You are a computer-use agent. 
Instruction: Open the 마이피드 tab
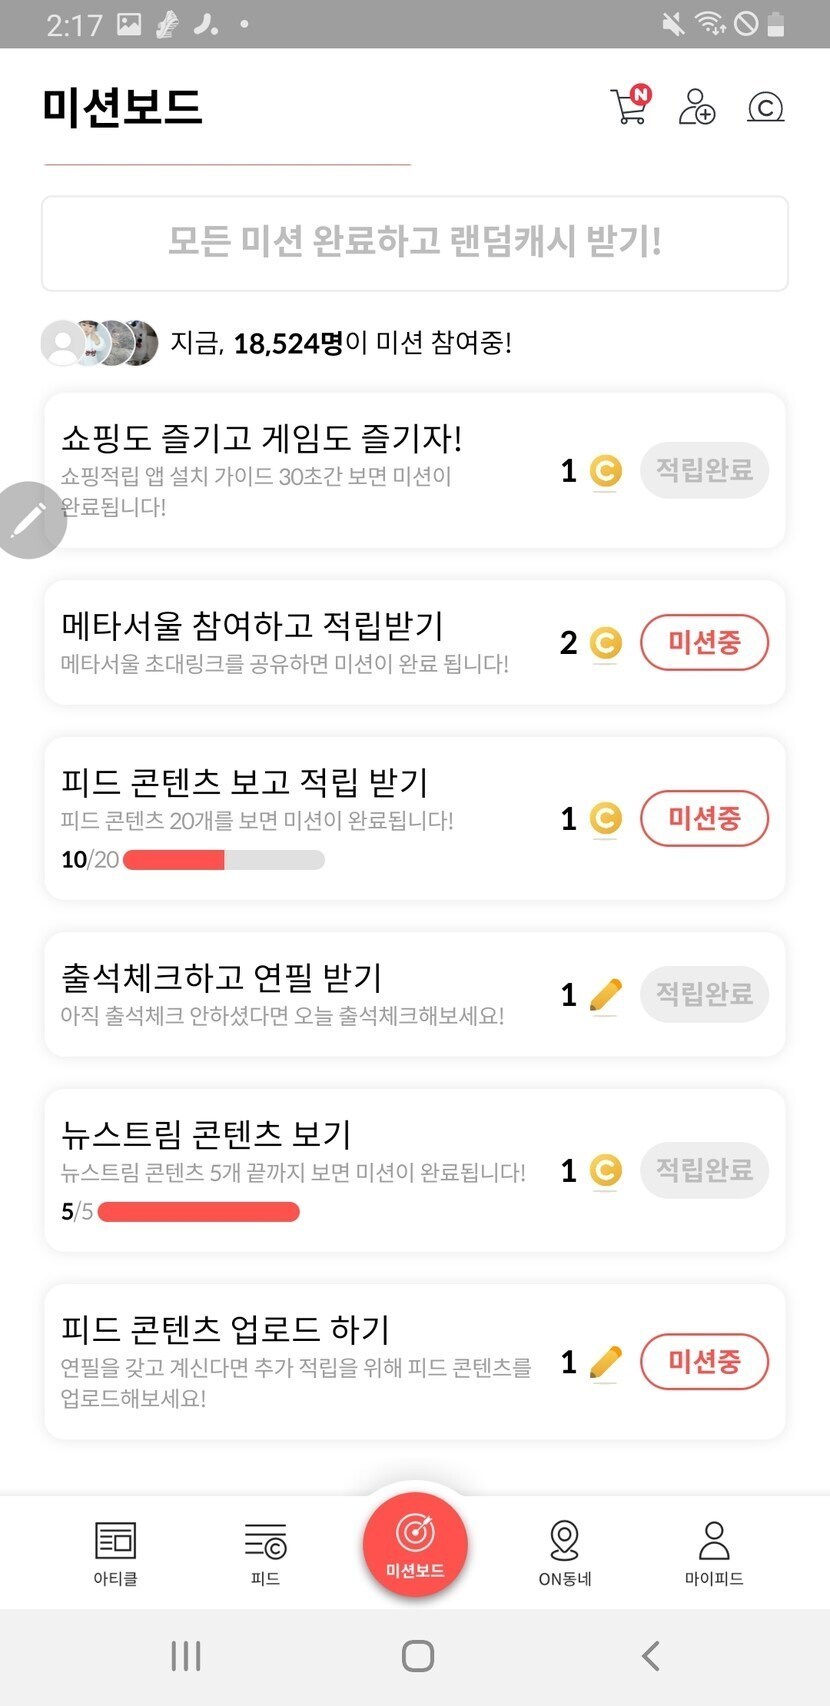[714, 1552]
